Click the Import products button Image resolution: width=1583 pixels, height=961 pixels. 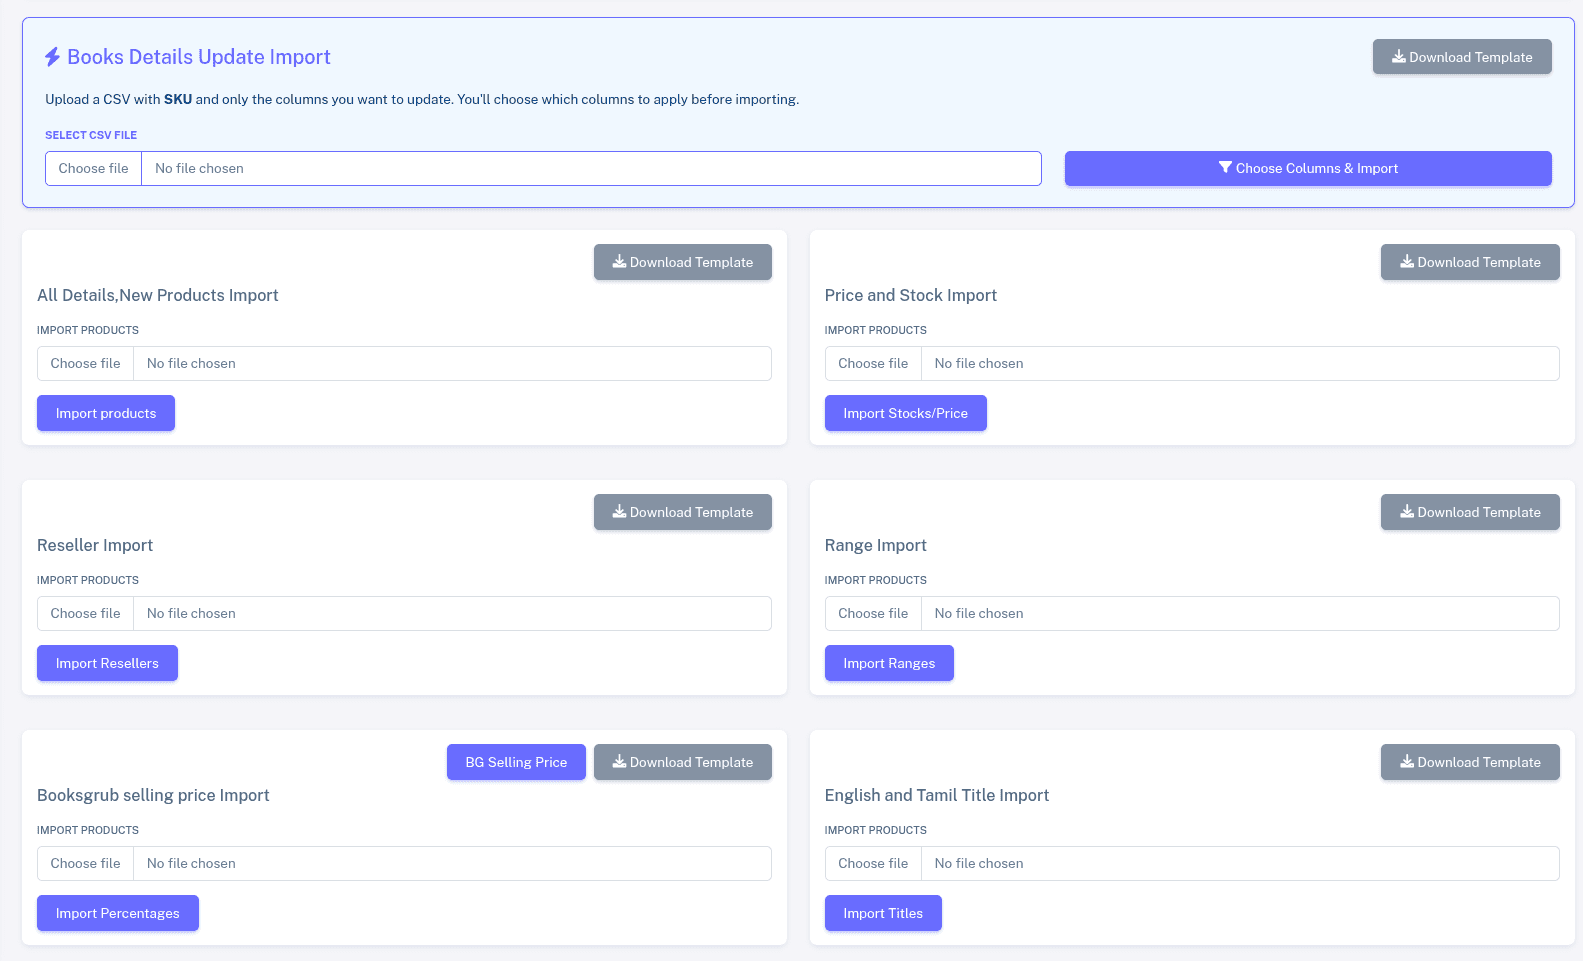coord(106,413)
